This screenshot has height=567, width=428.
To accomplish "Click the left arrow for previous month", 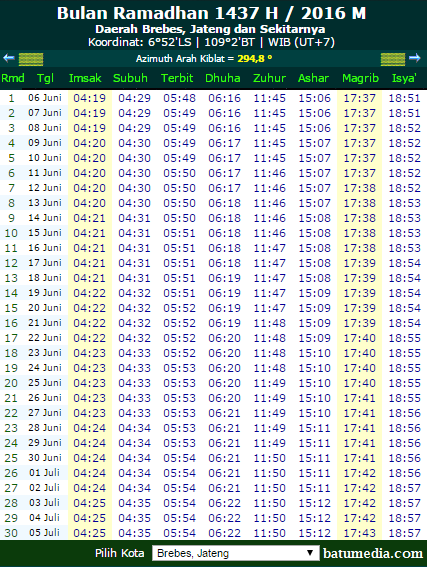I will 9,58.
